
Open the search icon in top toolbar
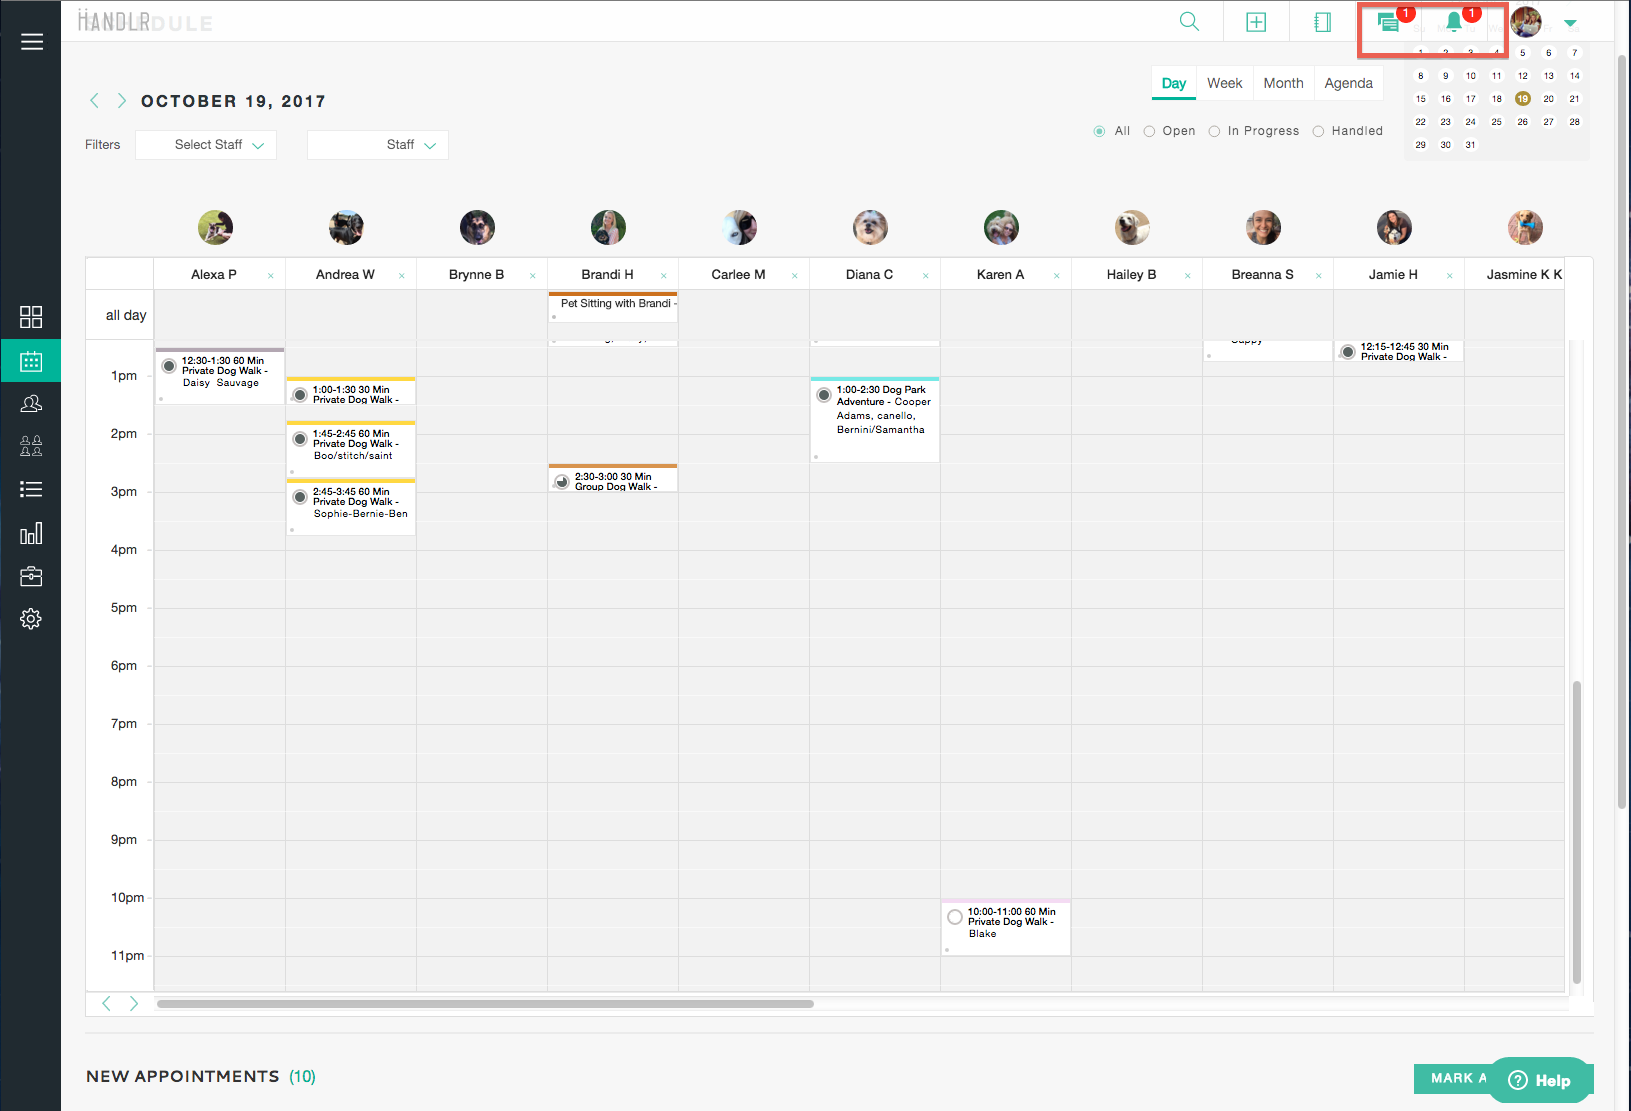tap(1189, 21)
